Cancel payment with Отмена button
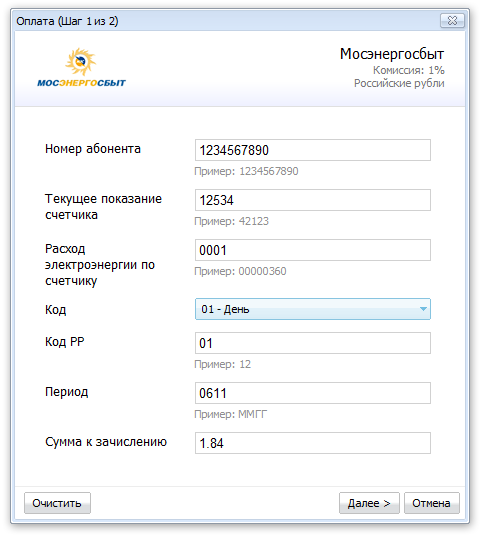Viewport: 482px width, 537px height. [x=432, y=503]
